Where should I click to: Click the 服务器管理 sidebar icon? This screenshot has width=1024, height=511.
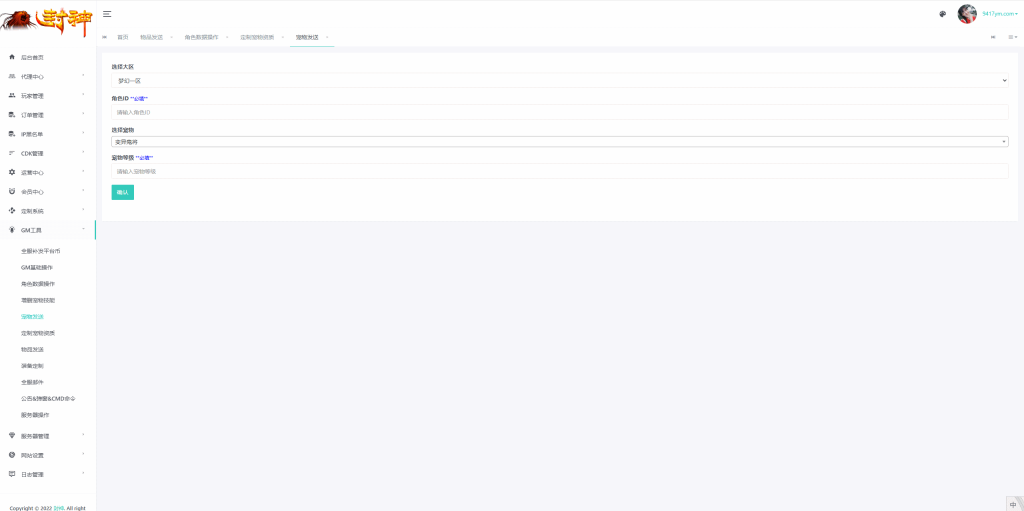click(x=12, y=436)
